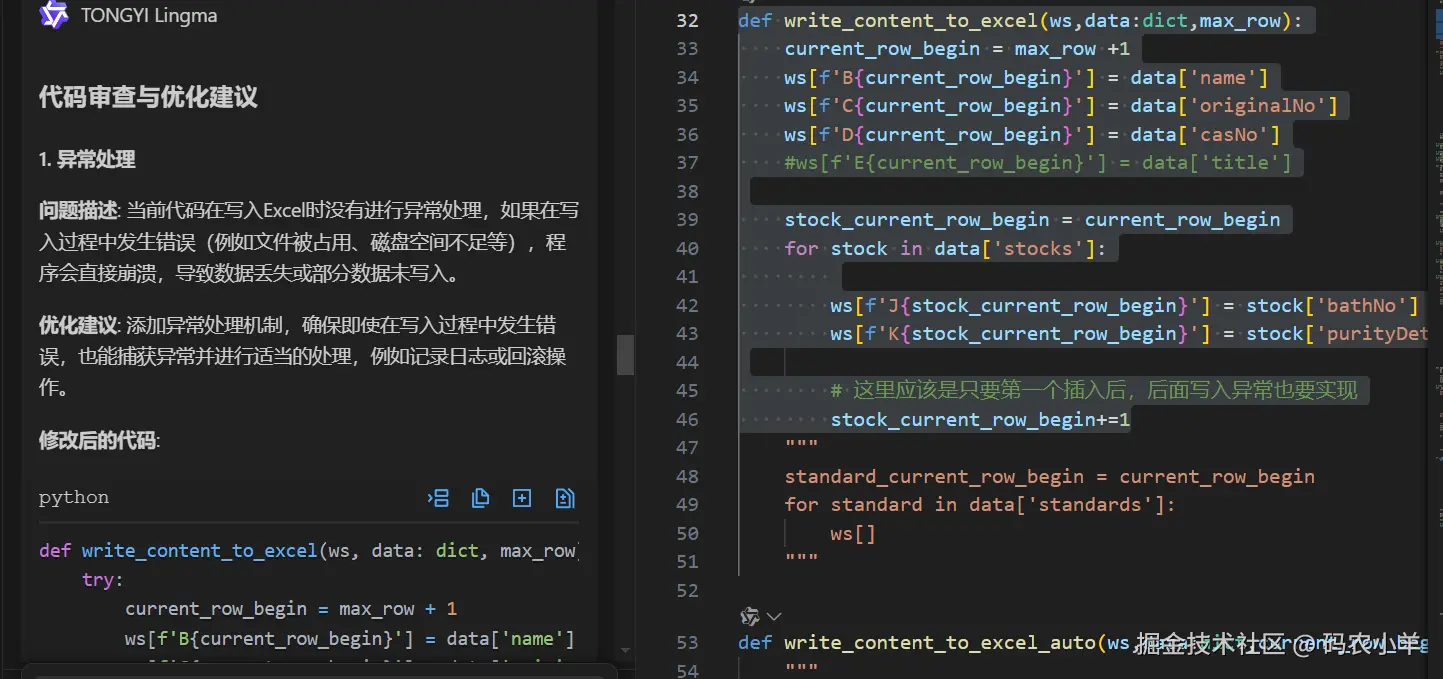The image size is (1443, 679).
Task: Click the 'python' code block language label
Action: pos(74,498)
